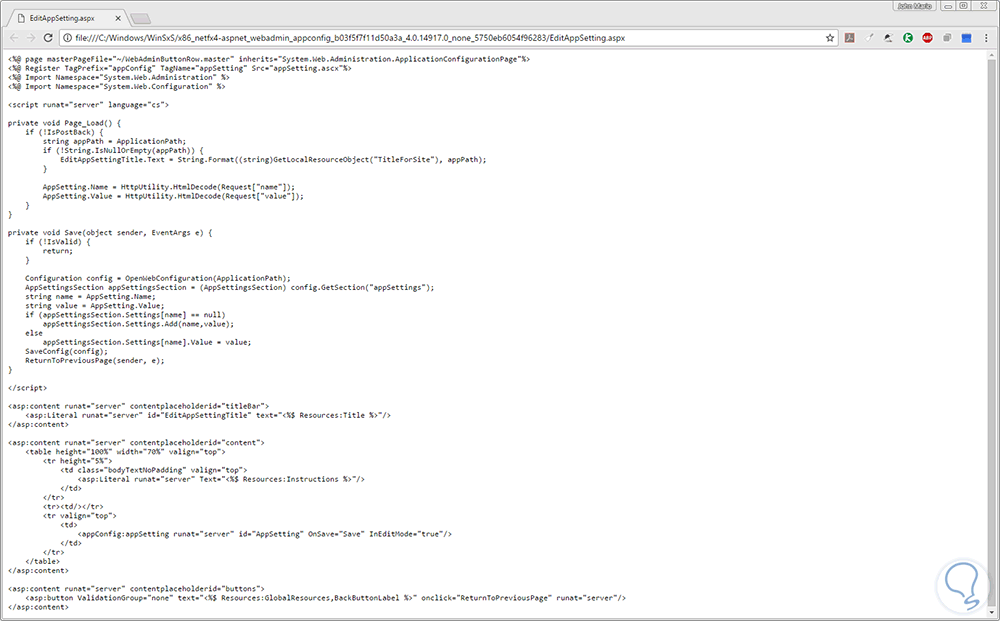Click the 'asp:button ValidationGroup="none"' line
The image size is (1000, 621).
tap(325, 598)
